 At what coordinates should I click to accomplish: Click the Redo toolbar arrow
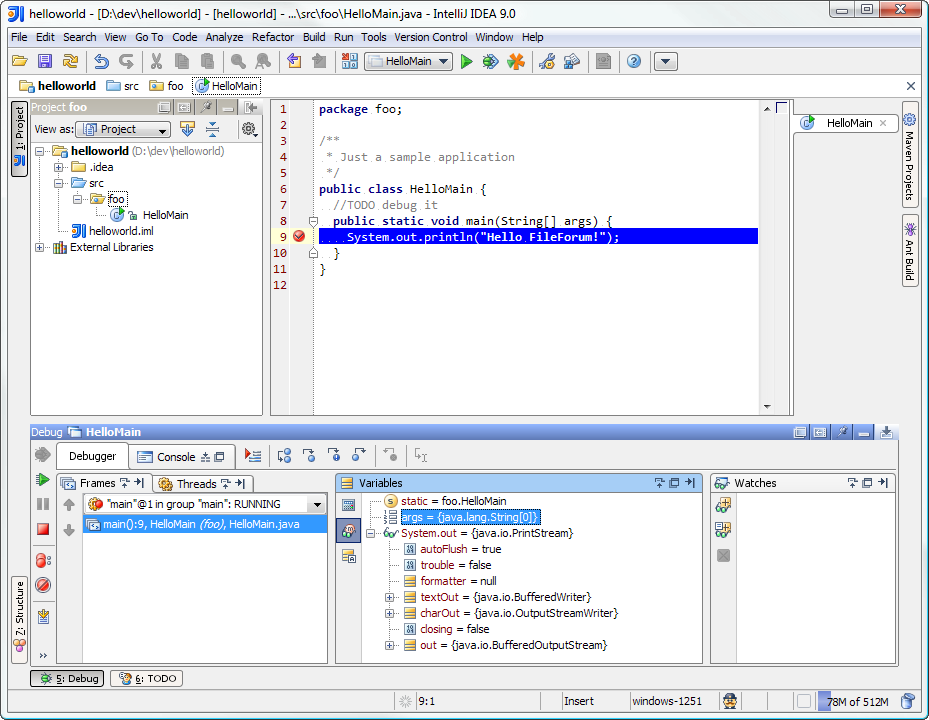[x=126, y=61]
